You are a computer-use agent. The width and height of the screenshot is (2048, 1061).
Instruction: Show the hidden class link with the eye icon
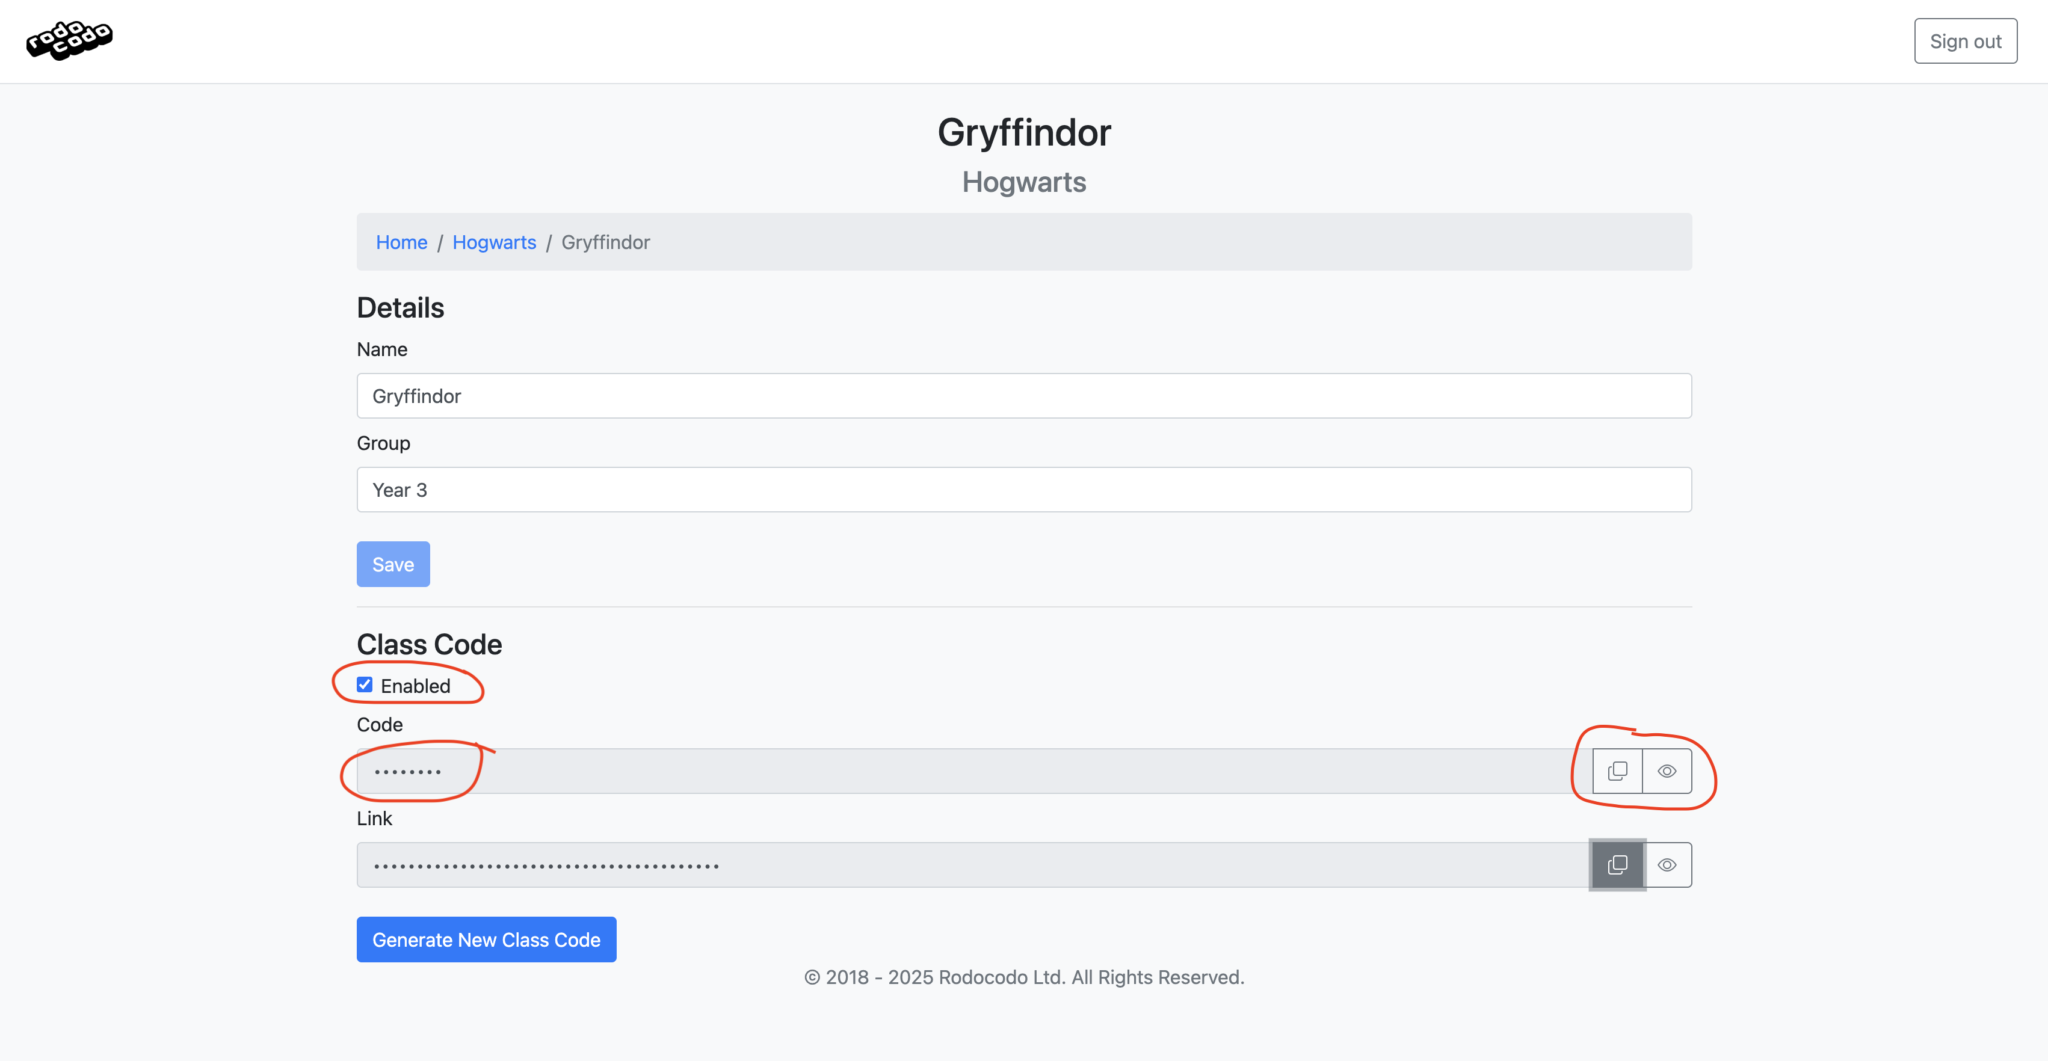(1666, 864)
